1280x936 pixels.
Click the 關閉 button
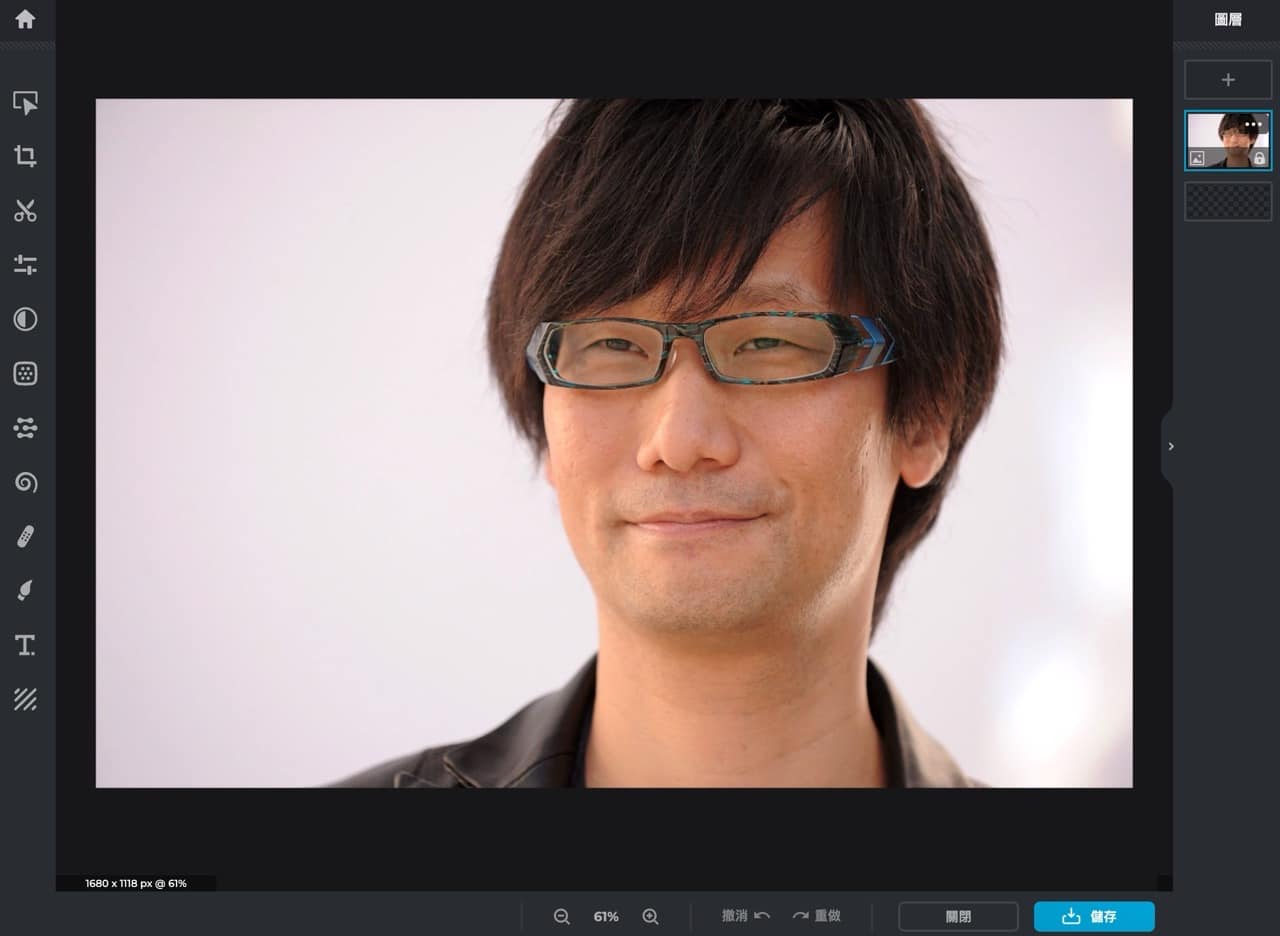click(x=958, y=916)
